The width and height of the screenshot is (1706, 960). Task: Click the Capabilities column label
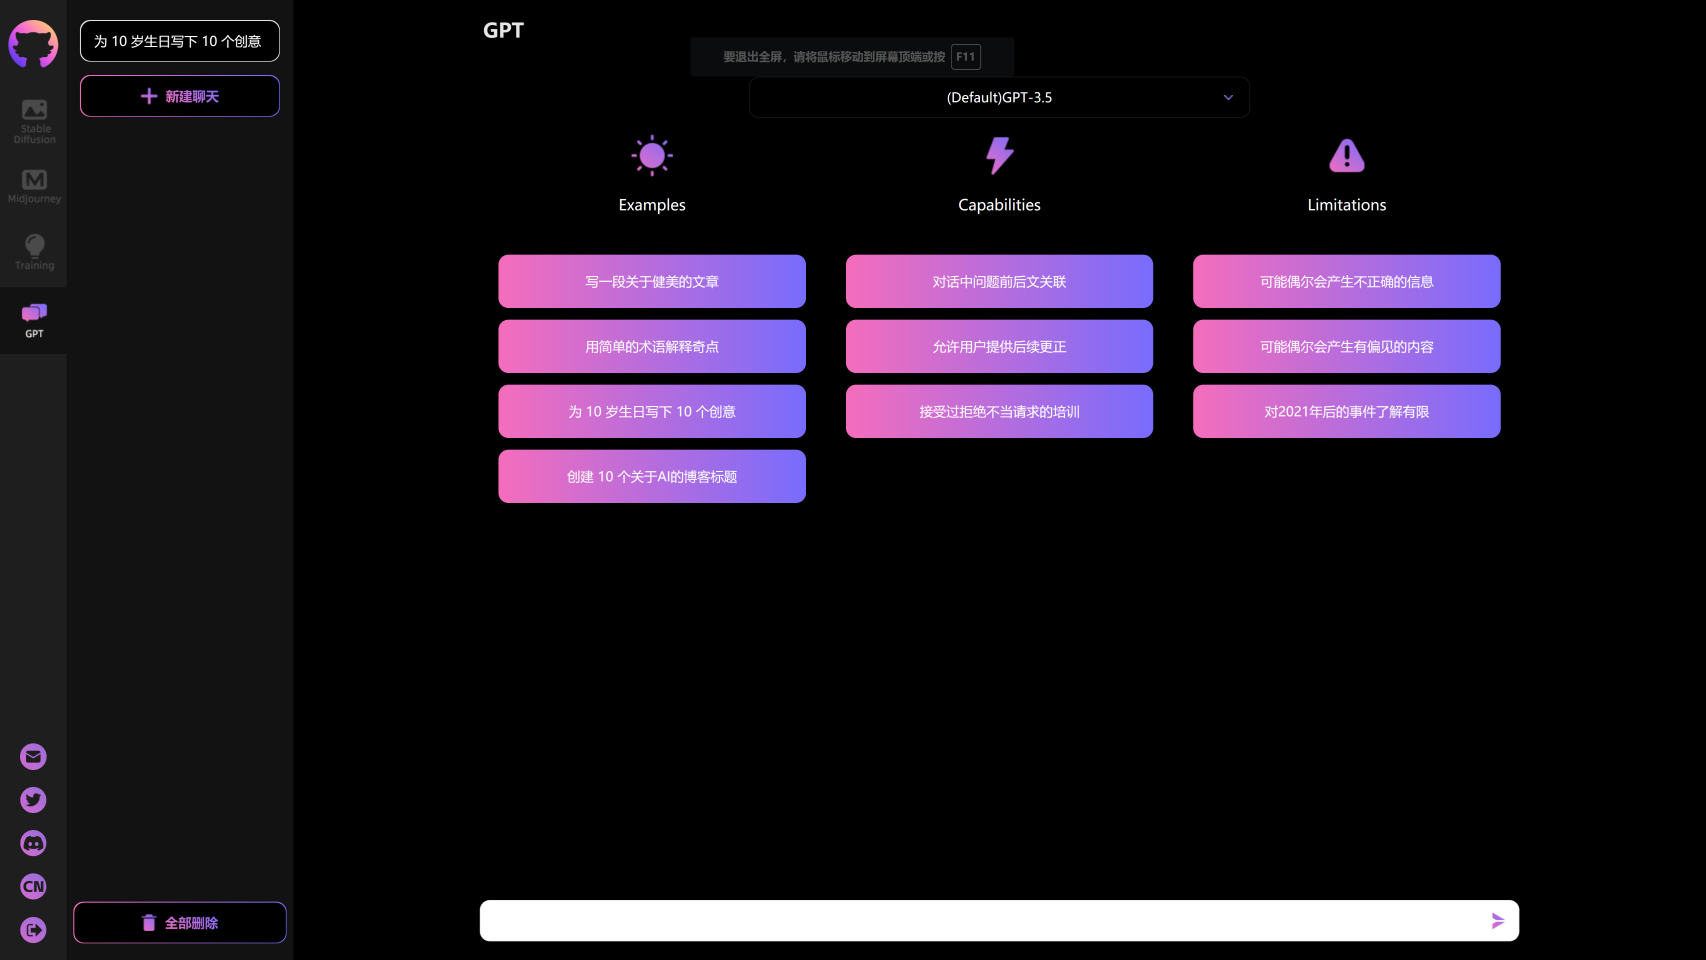click(x=1000, y=205)
